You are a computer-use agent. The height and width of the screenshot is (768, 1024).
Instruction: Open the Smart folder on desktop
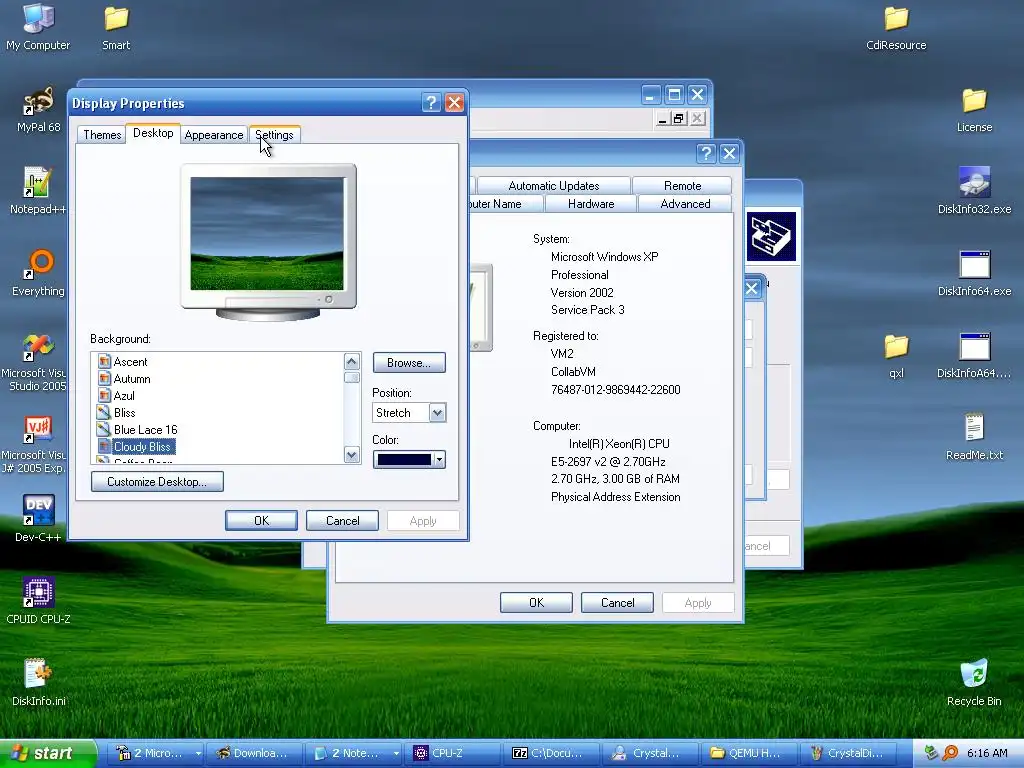point(116,27)
